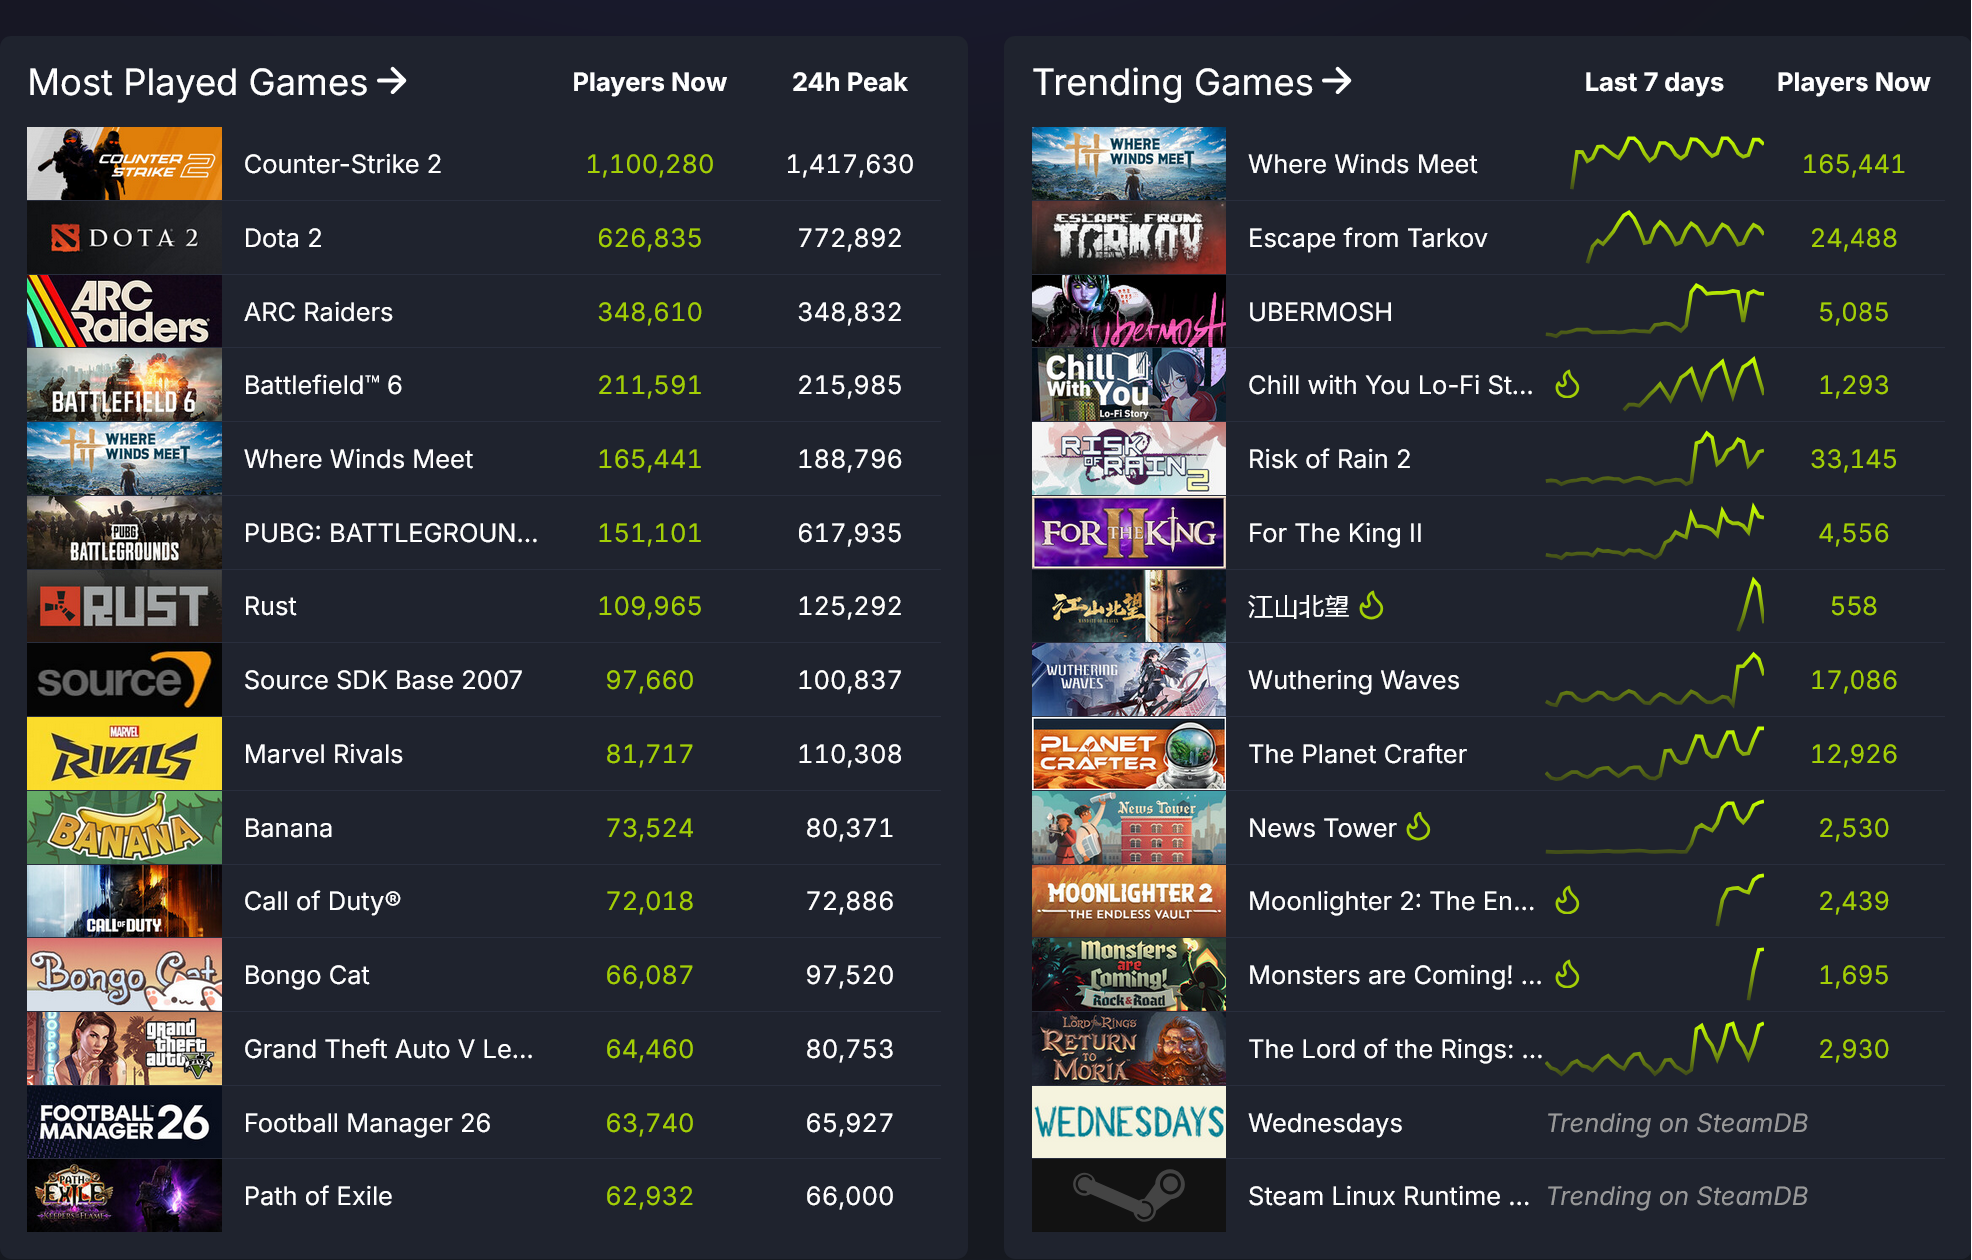Viewport: 1972px width, 1260px height.
Task: Click the Players Now header in Most Played
Action: (x=649, y=82)
